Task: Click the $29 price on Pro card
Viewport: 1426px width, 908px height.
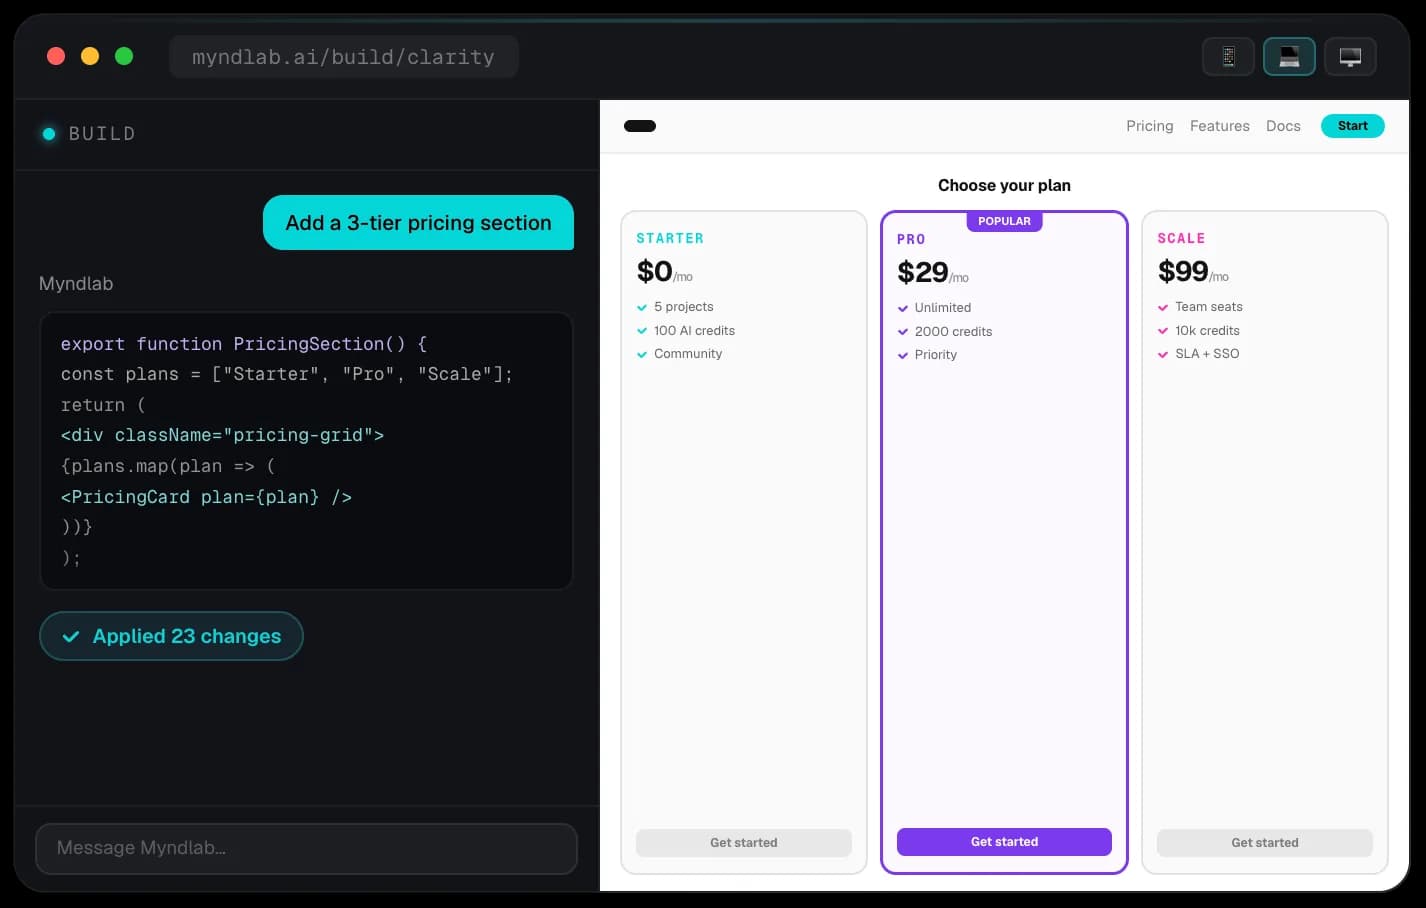Action: pyautogui.click(x=922, y=272)
